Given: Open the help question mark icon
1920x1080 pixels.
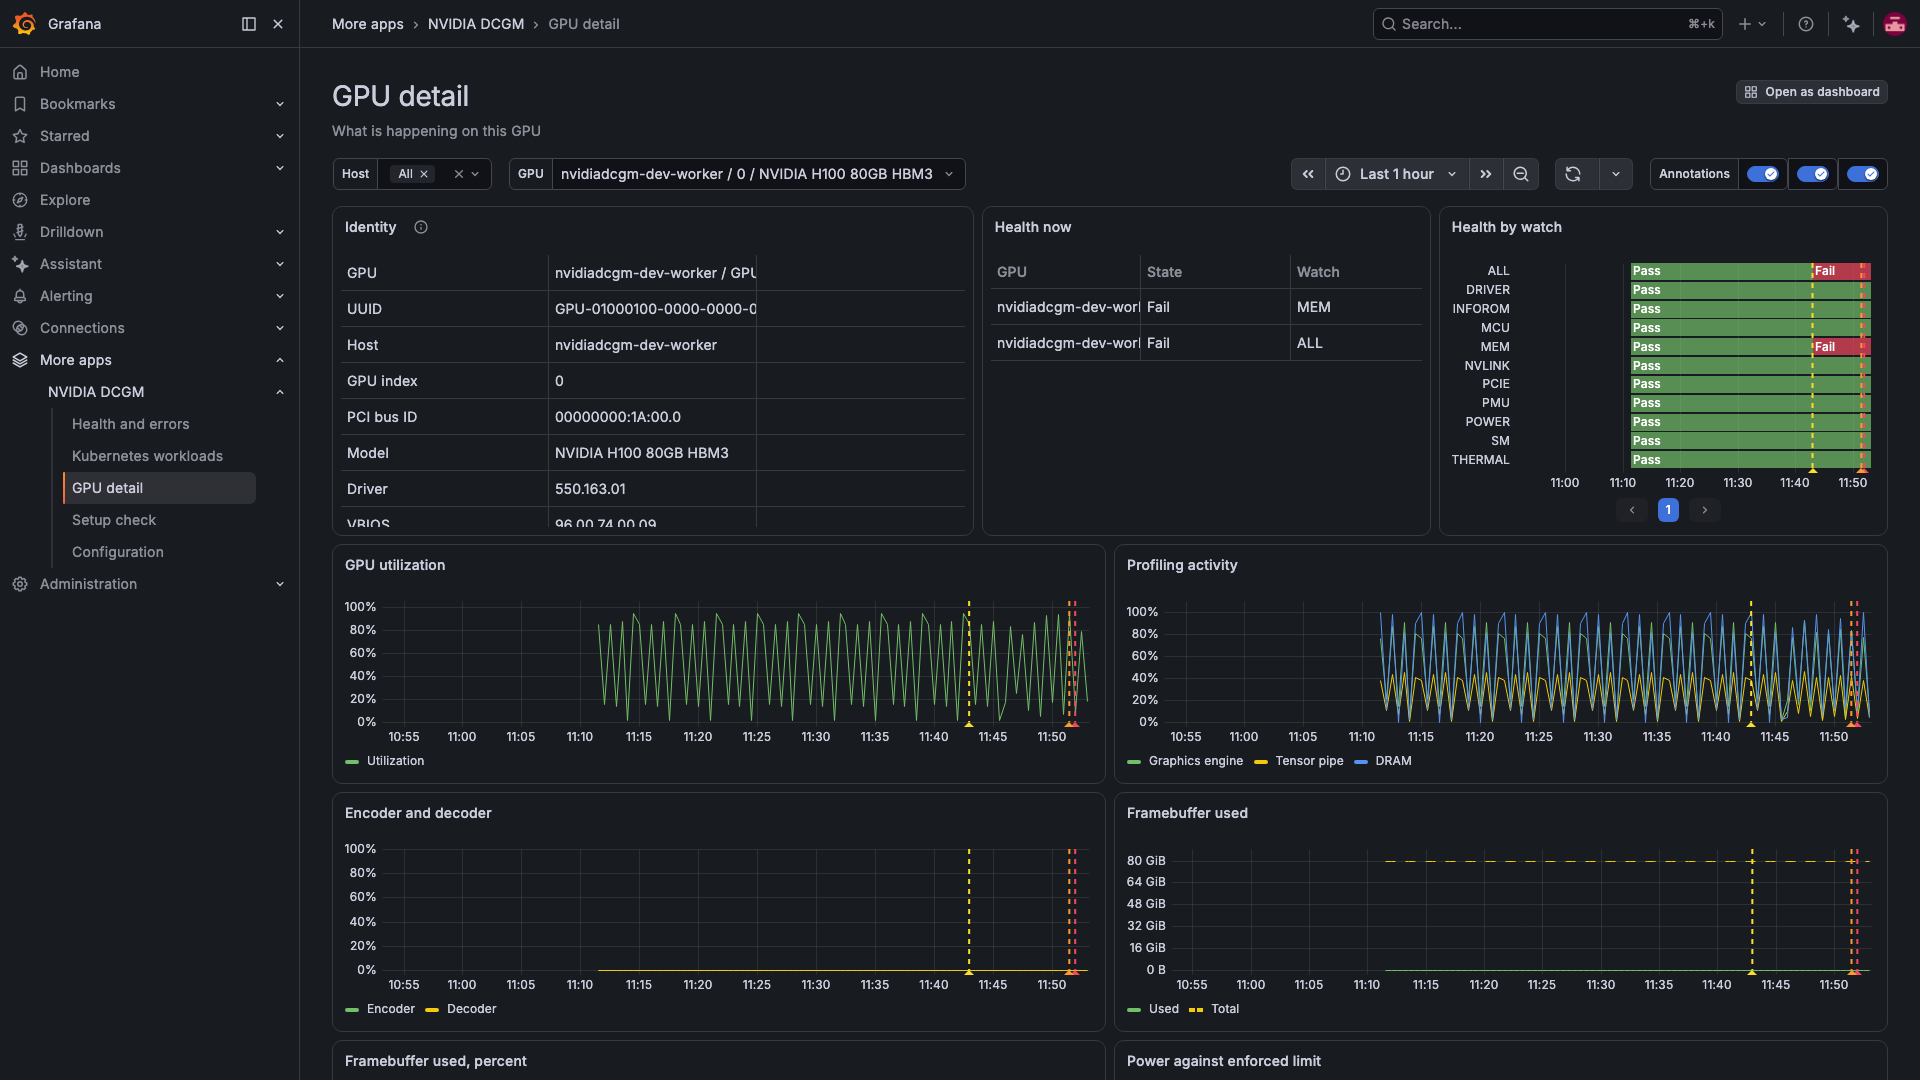Looking at the screenshot, I should tap(1806, 24).
